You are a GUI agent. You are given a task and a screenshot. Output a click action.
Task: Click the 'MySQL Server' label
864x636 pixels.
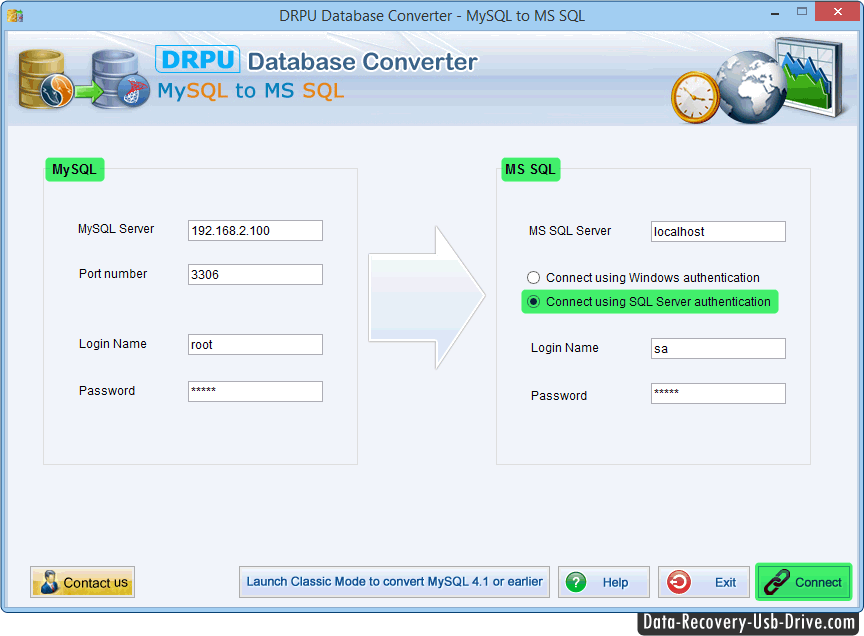tap(116, 229)
